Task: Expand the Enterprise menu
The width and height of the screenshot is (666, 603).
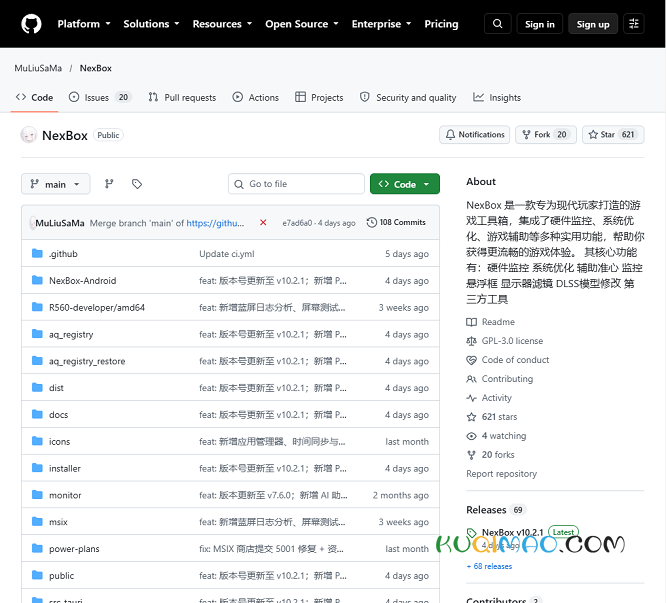Action: pyautogui.click(x=381, y=24)
